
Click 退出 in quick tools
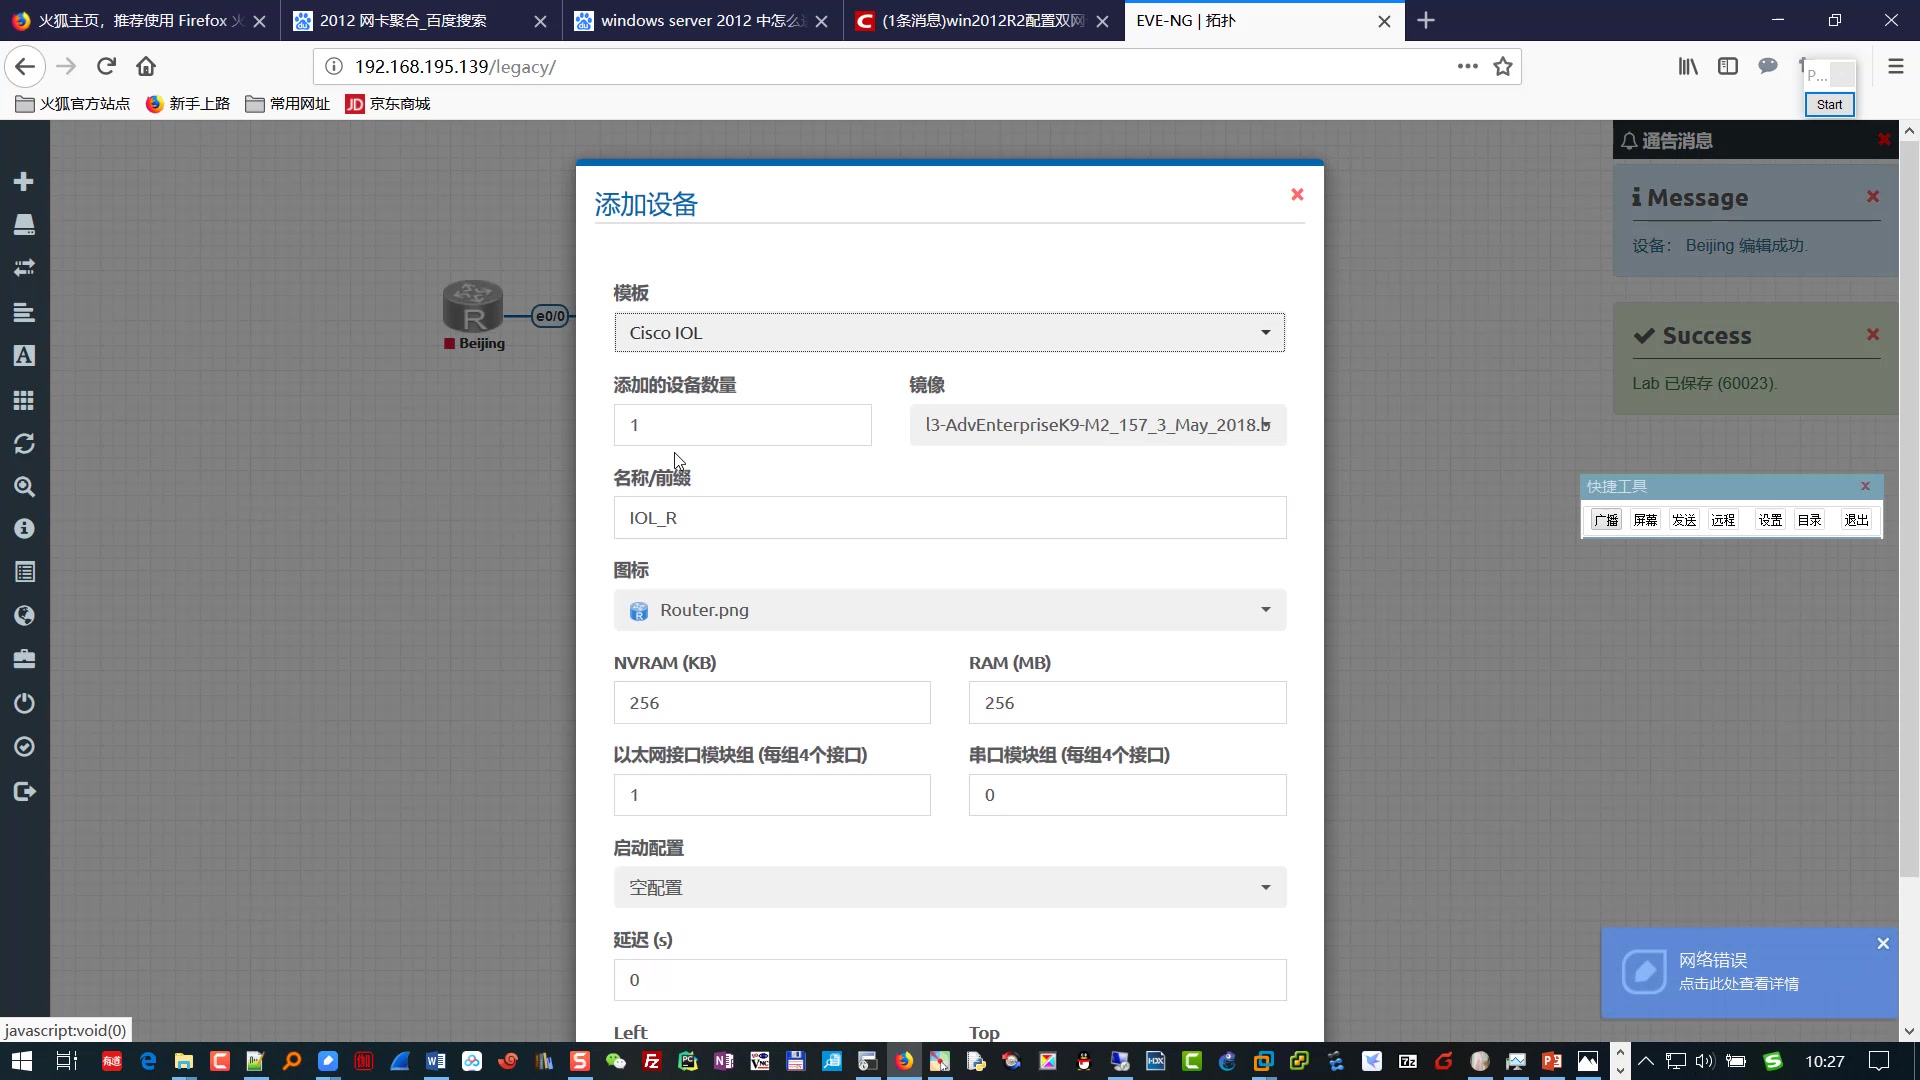pyautogui.click(x=1857, y=520)
